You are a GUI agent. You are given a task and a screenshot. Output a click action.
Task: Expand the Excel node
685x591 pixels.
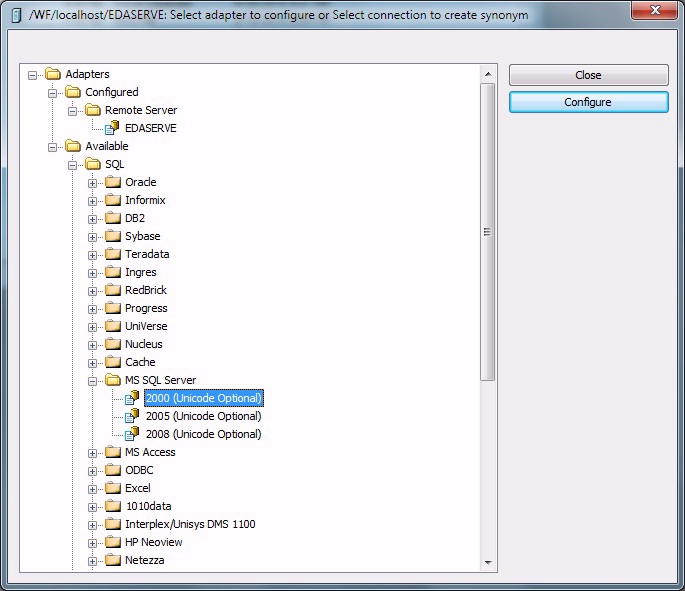click(x=92, y=489)
